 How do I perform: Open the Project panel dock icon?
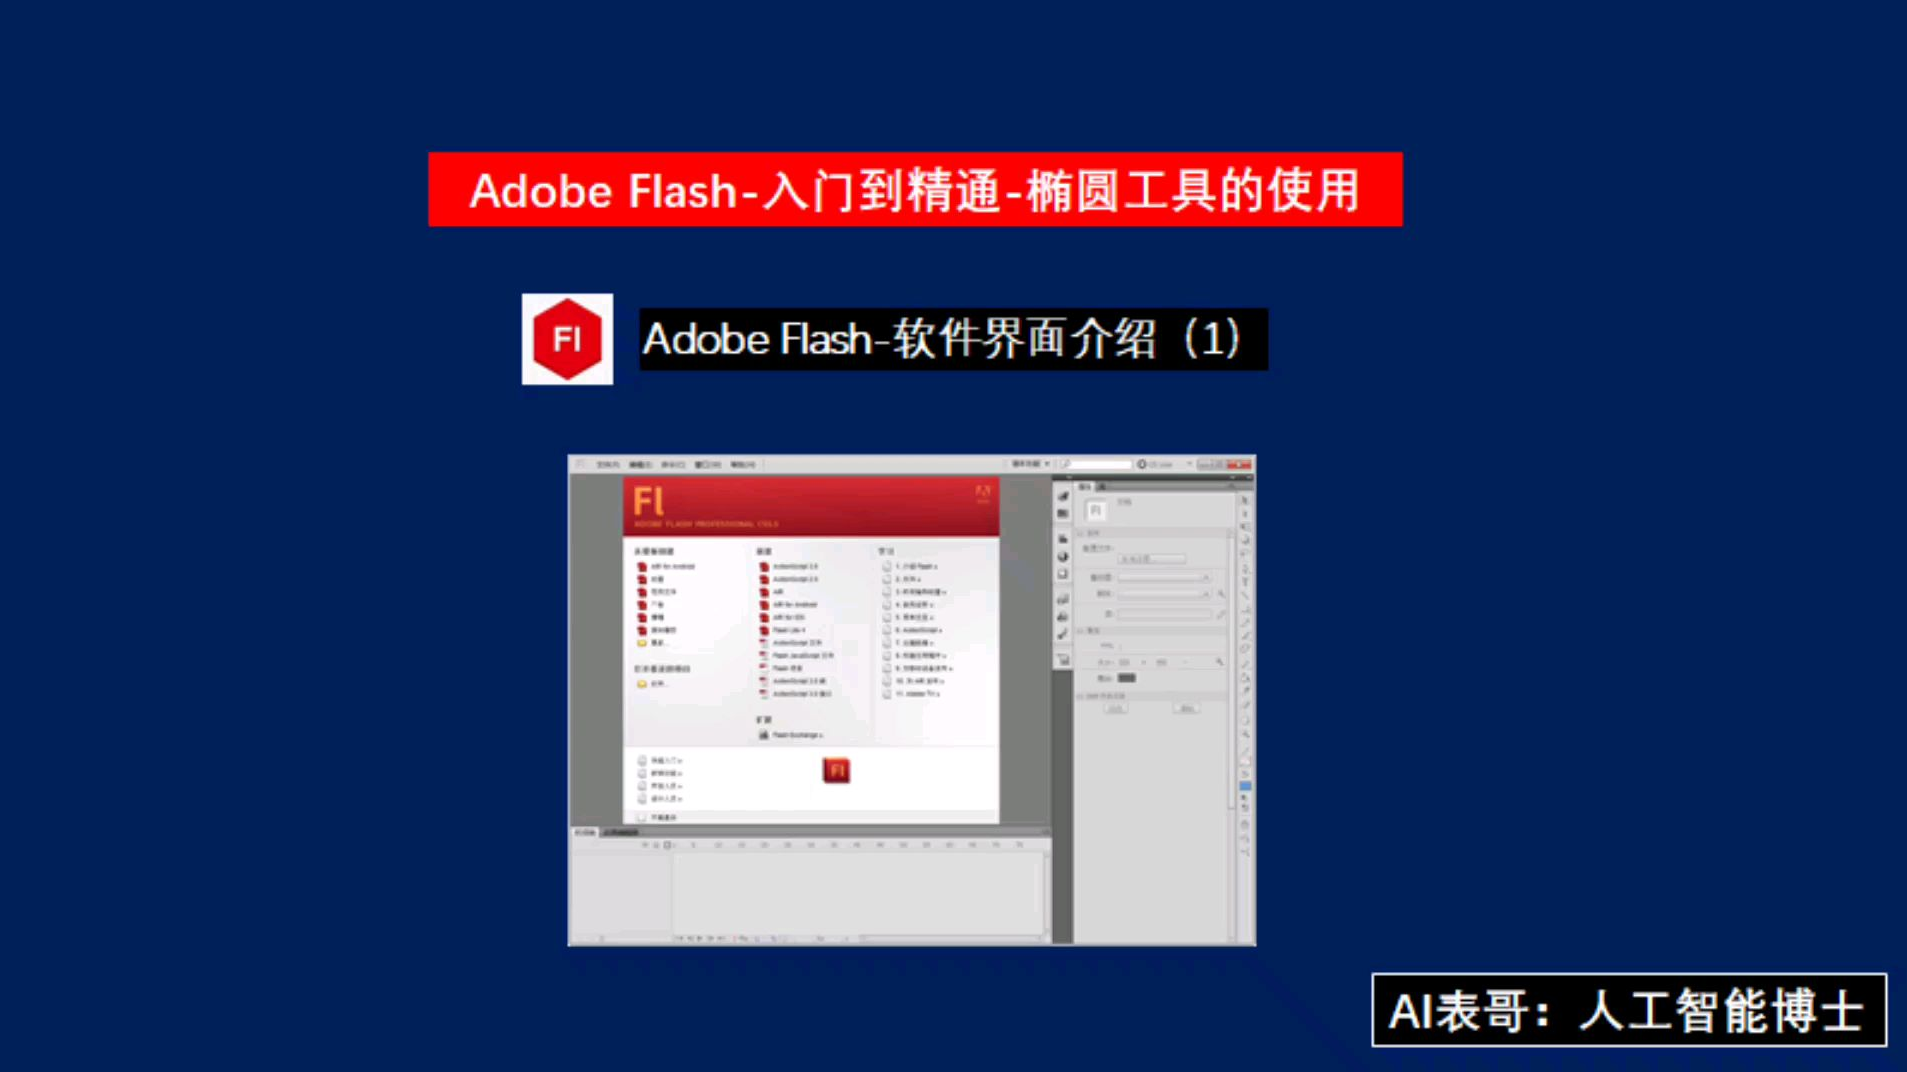[x=1063, y=660]
